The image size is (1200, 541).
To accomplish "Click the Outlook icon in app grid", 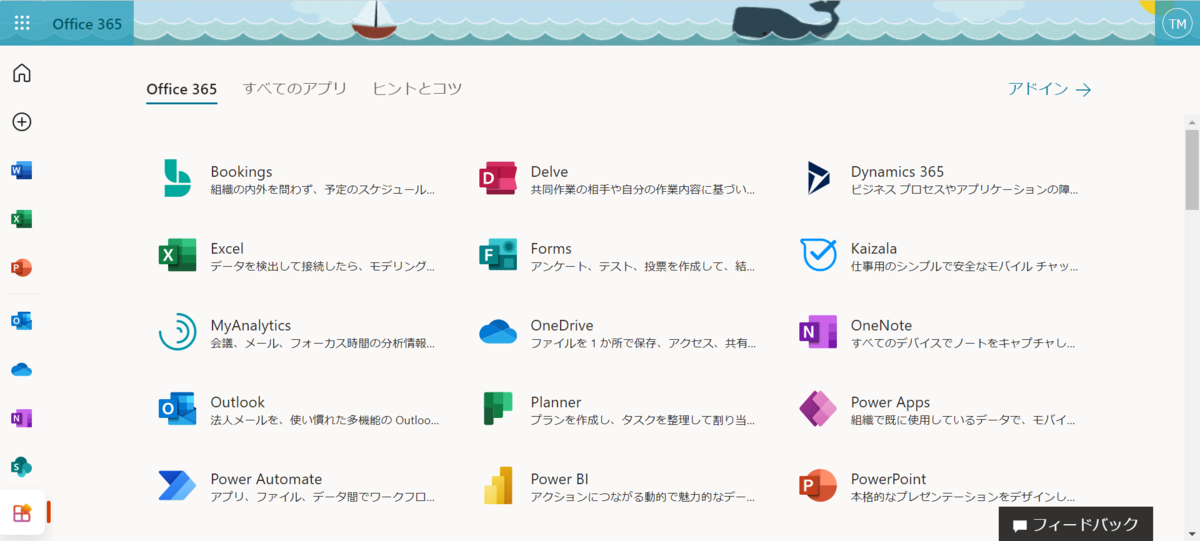I will (177, 409).
